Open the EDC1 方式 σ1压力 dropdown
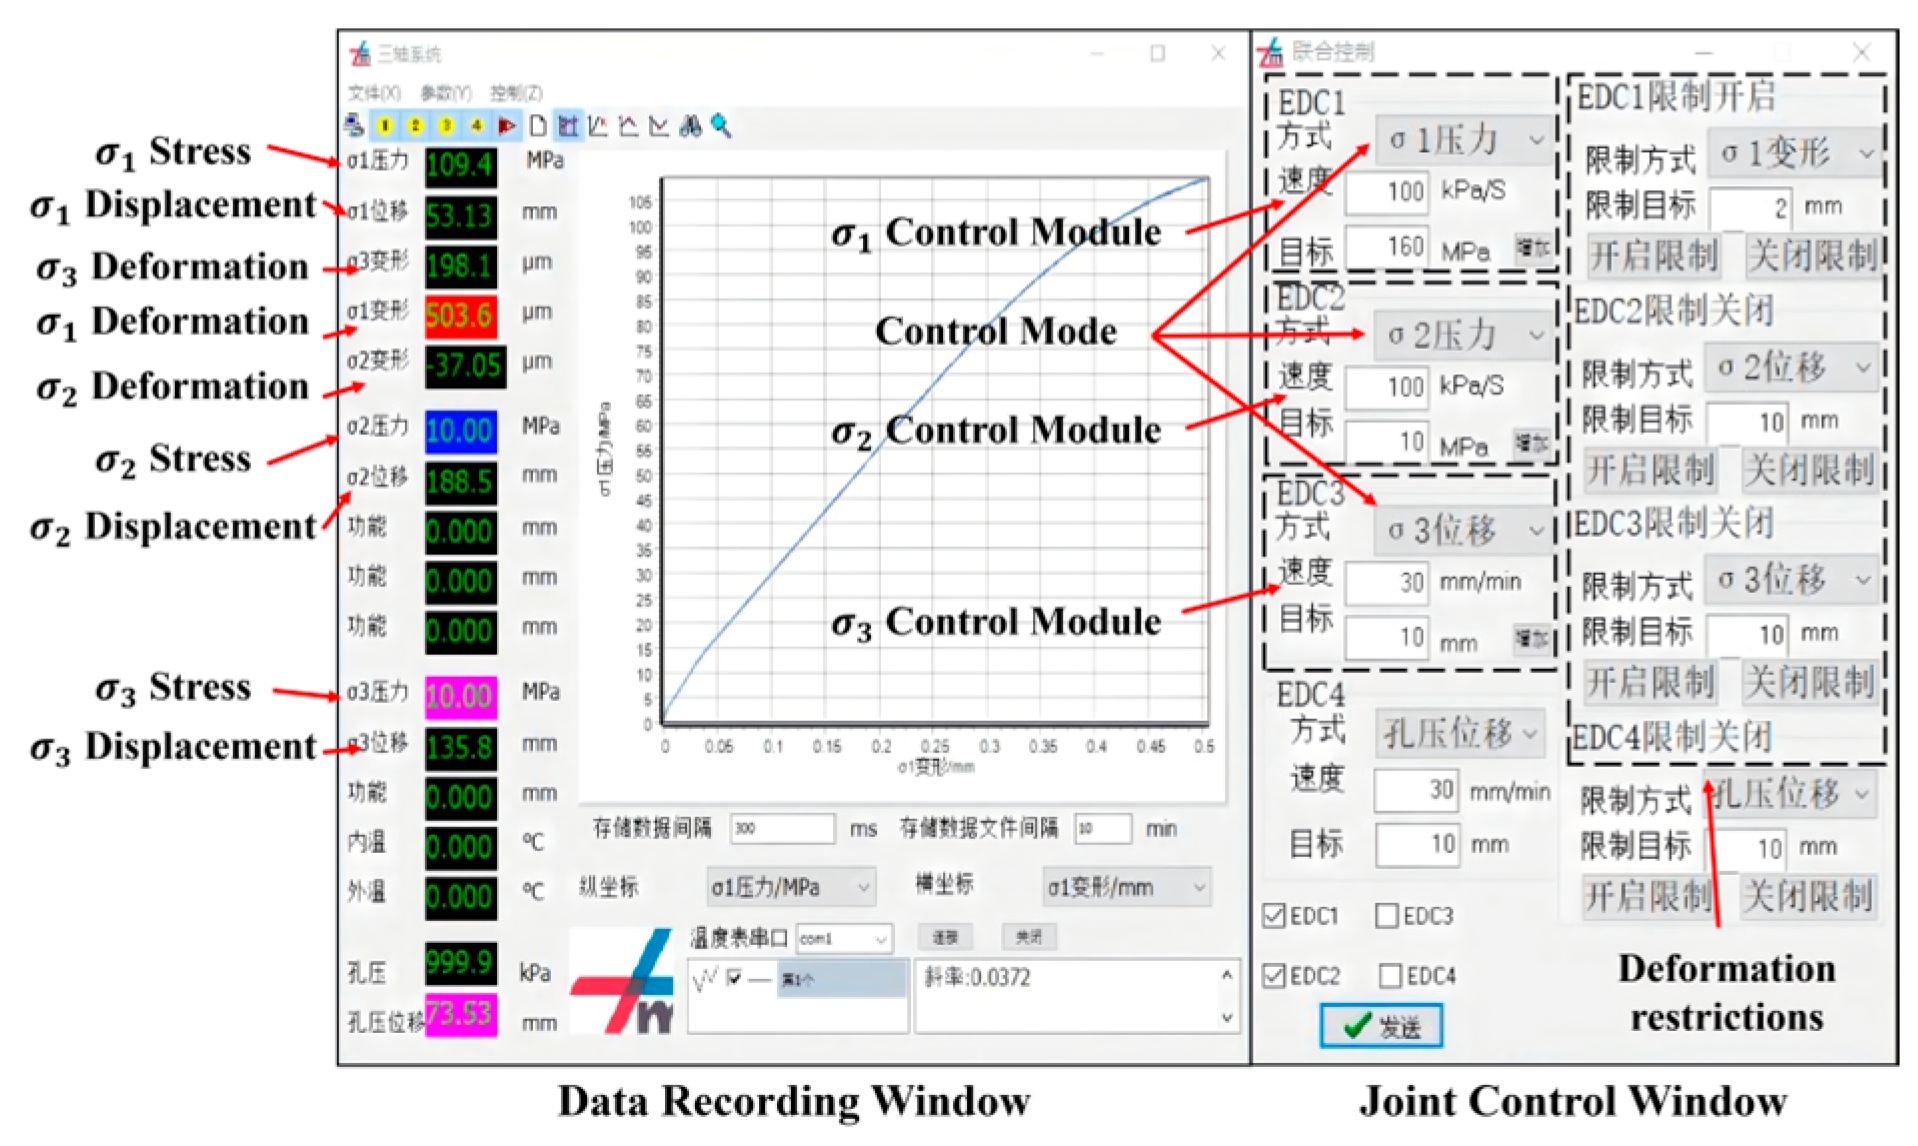Image resolution: width=1918 pixels, height=1146 pixels. point(1463,140)
